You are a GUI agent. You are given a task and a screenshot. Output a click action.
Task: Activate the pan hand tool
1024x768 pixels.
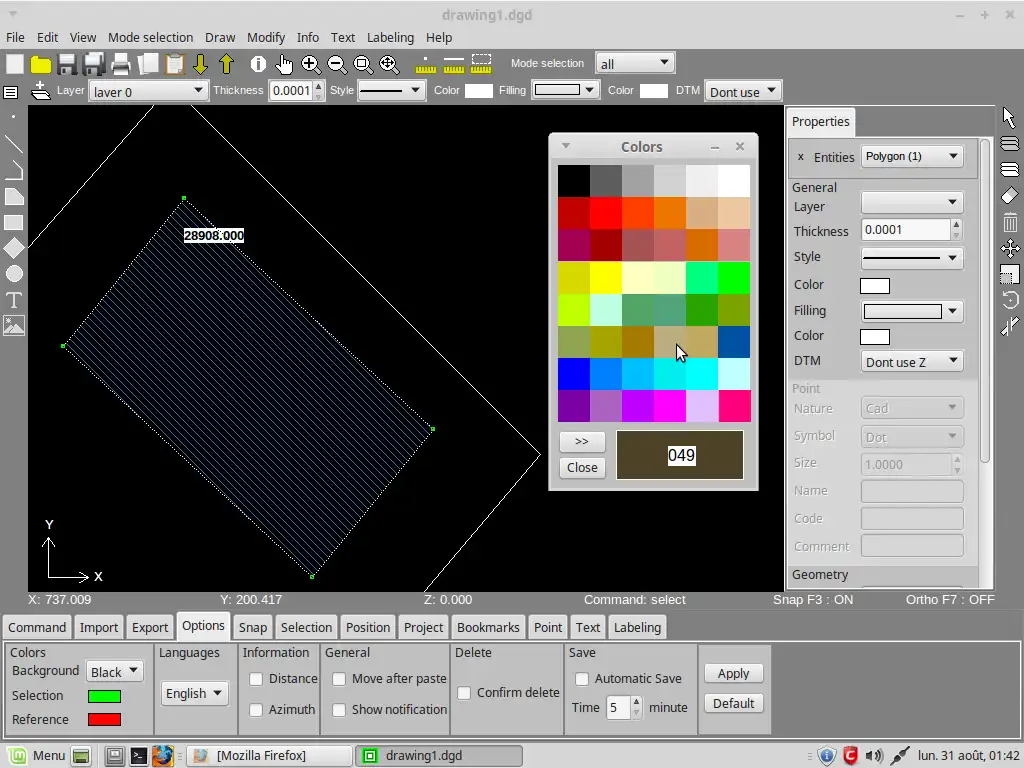click(285, 64)
